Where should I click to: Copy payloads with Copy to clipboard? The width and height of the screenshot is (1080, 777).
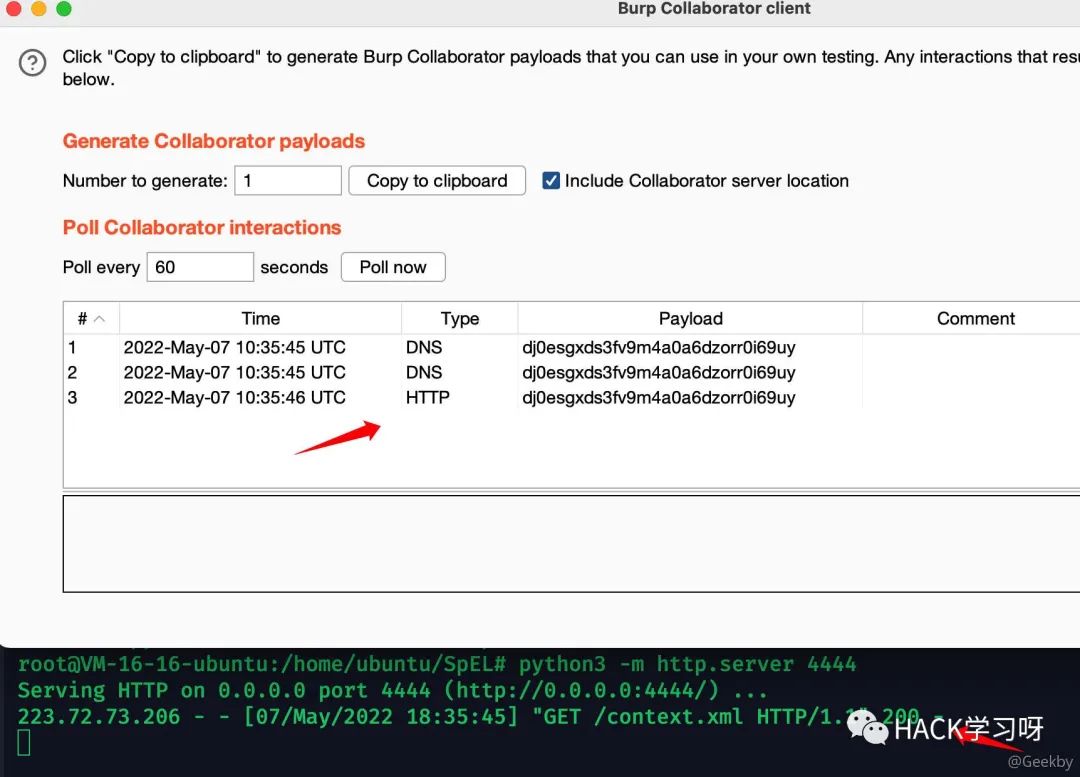click(437, 180)
